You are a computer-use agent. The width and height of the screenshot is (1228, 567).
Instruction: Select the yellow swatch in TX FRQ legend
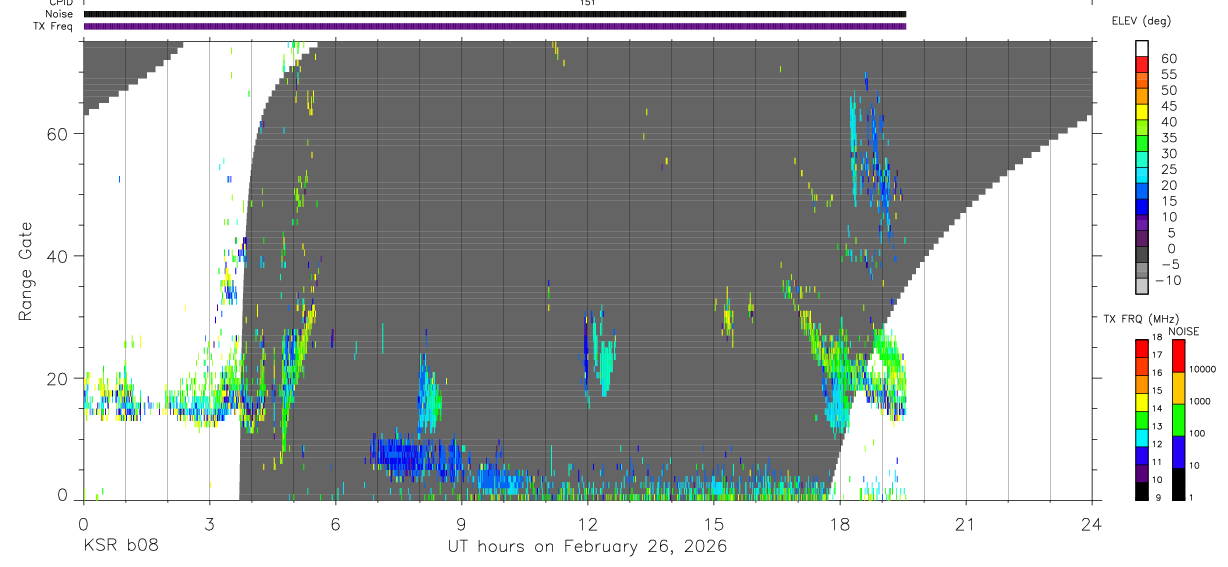1142,401
